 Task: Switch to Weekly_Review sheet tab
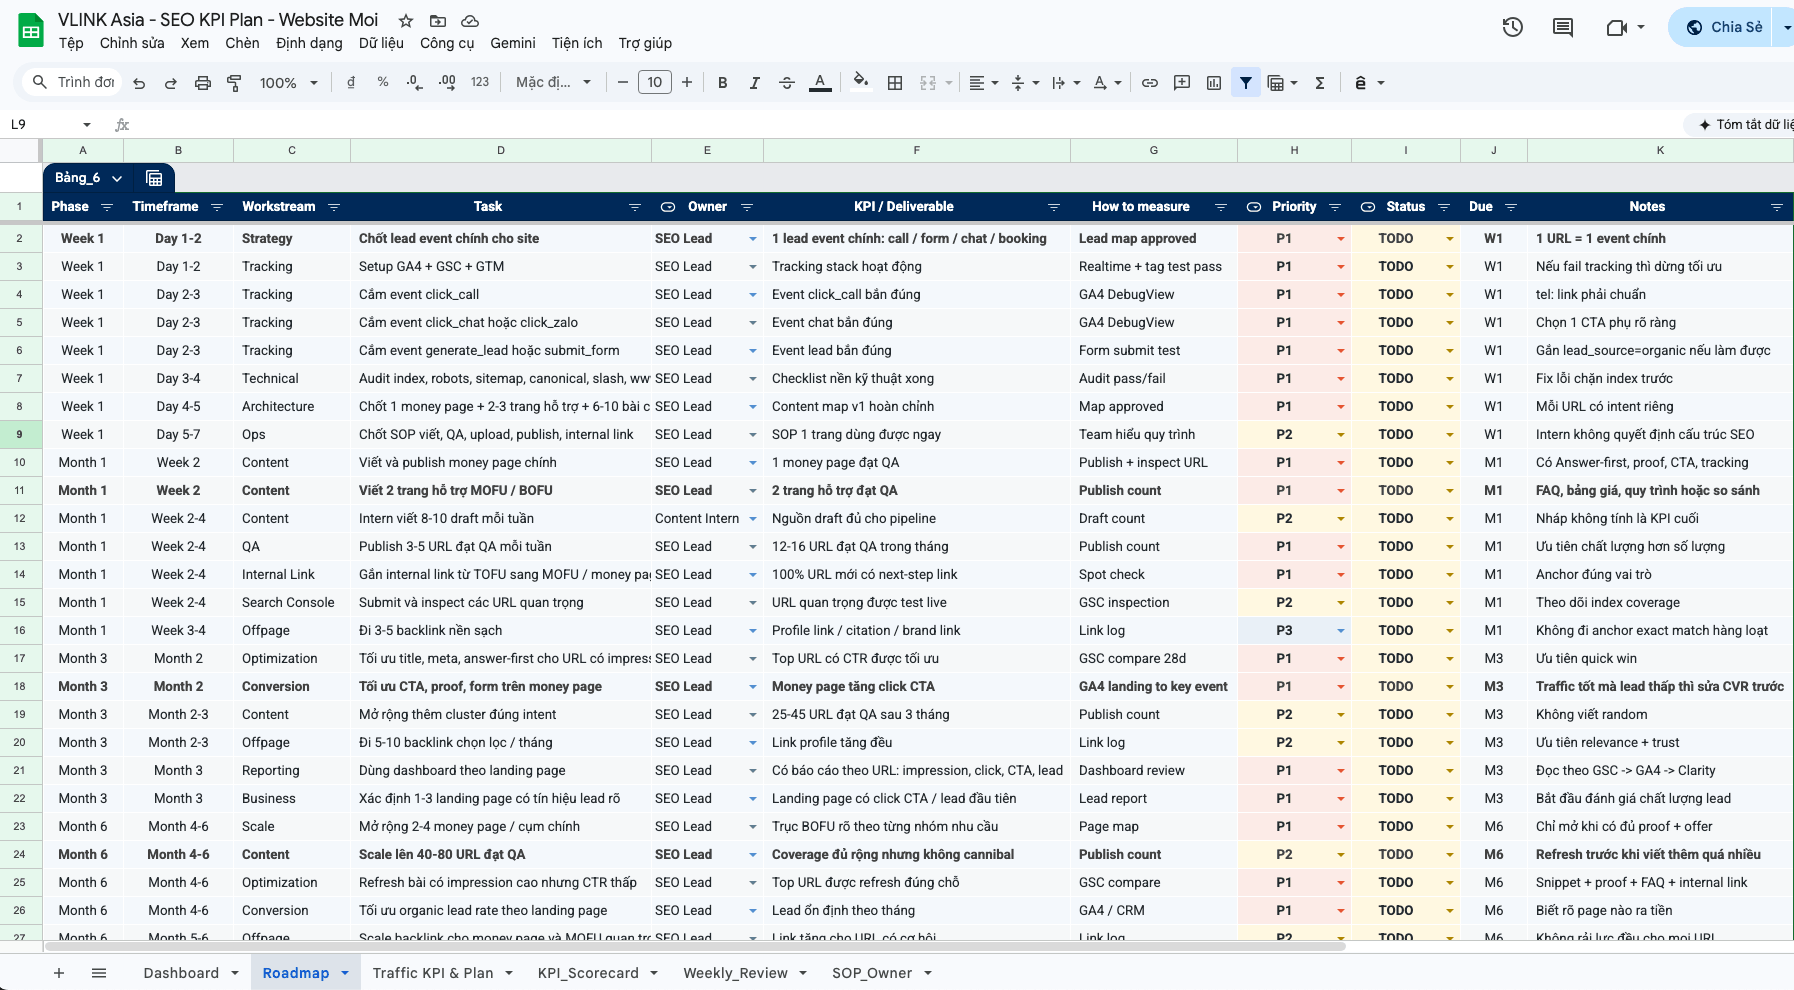(x=735, y=973)
